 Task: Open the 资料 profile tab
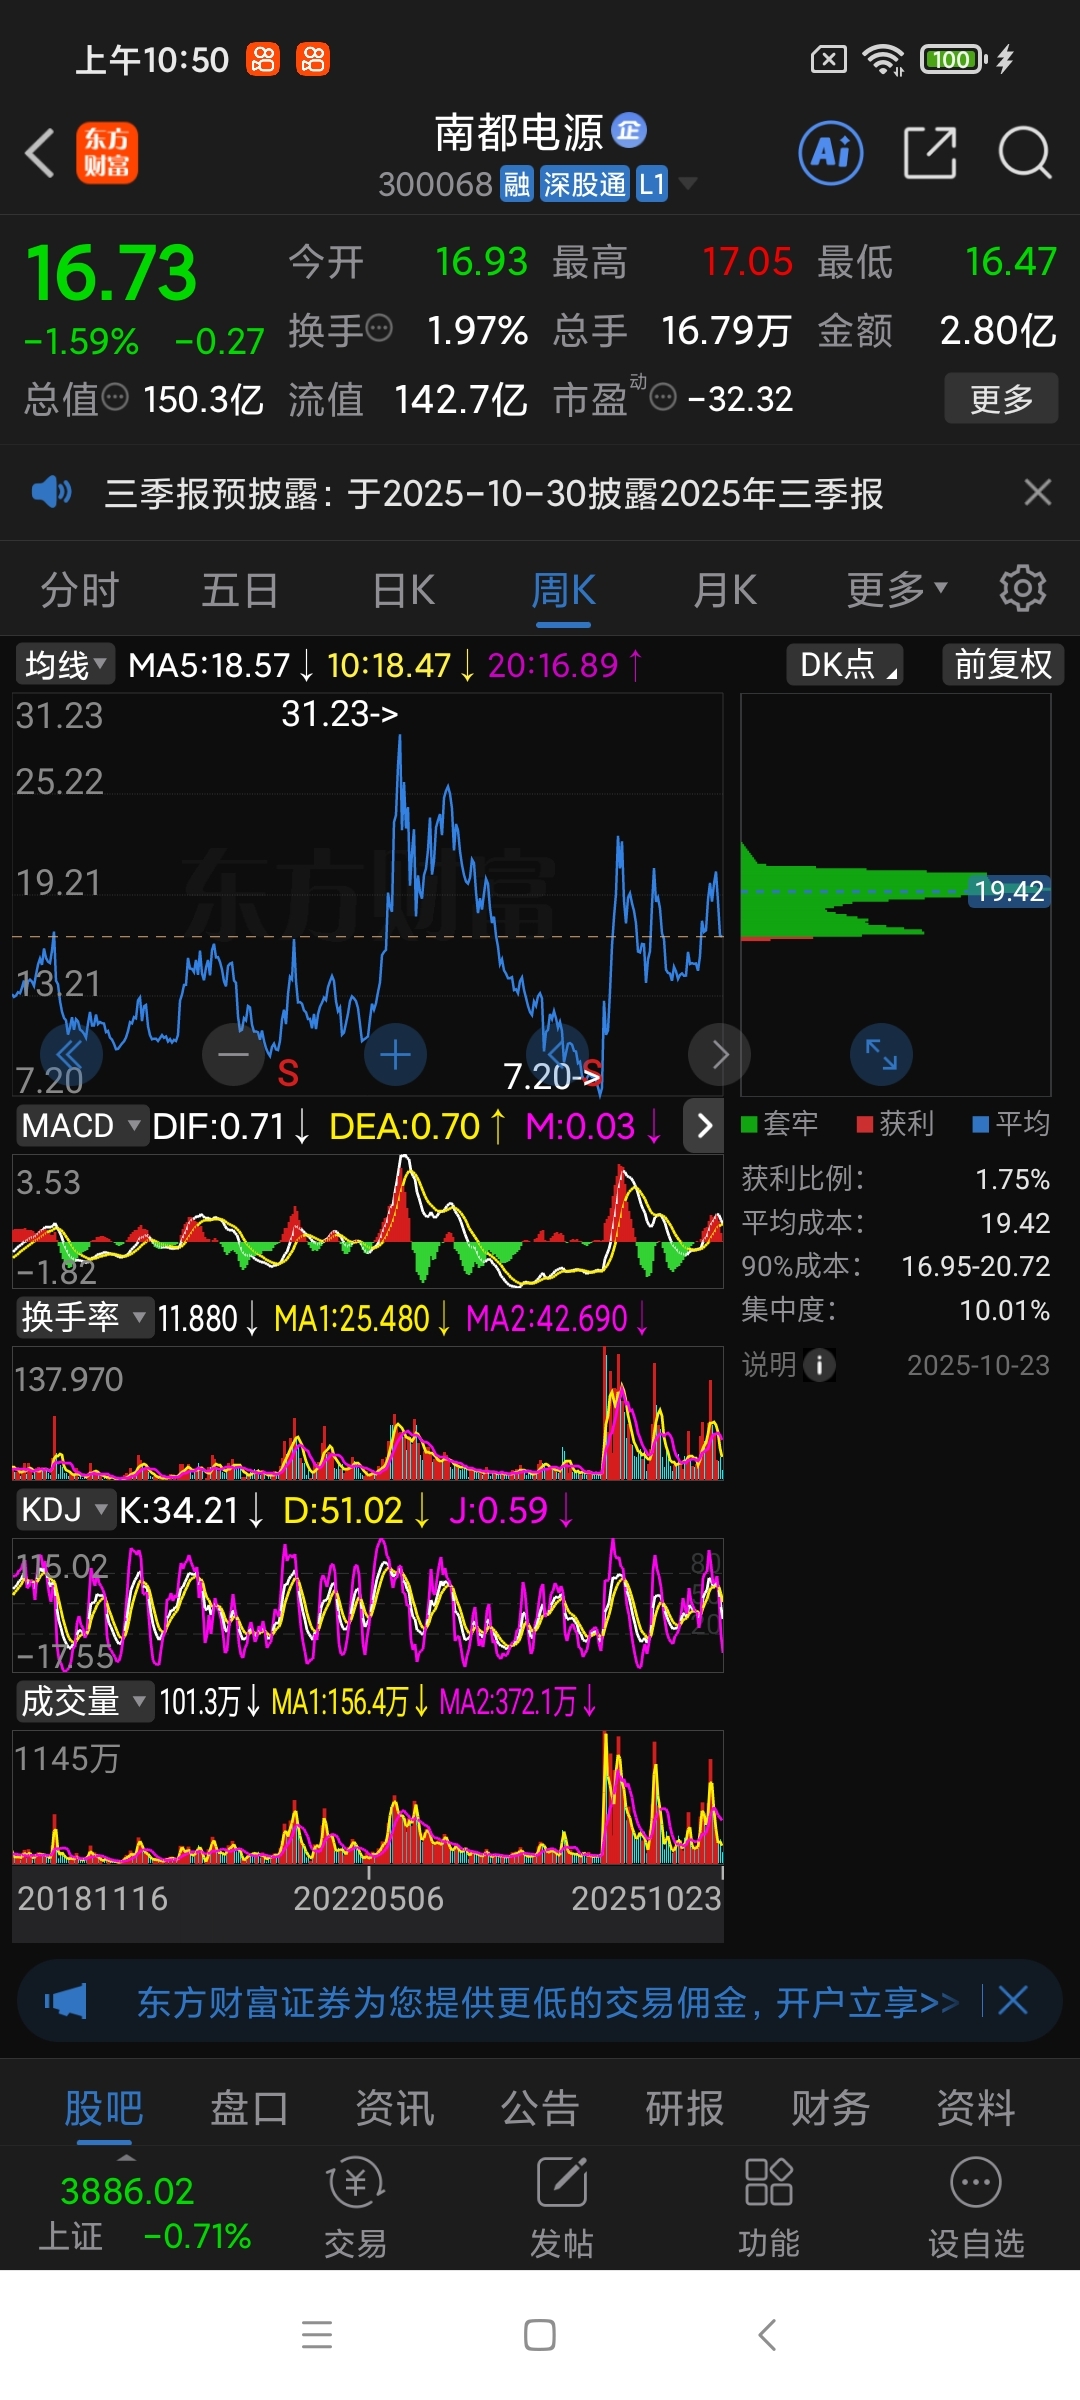(975, 2108)
